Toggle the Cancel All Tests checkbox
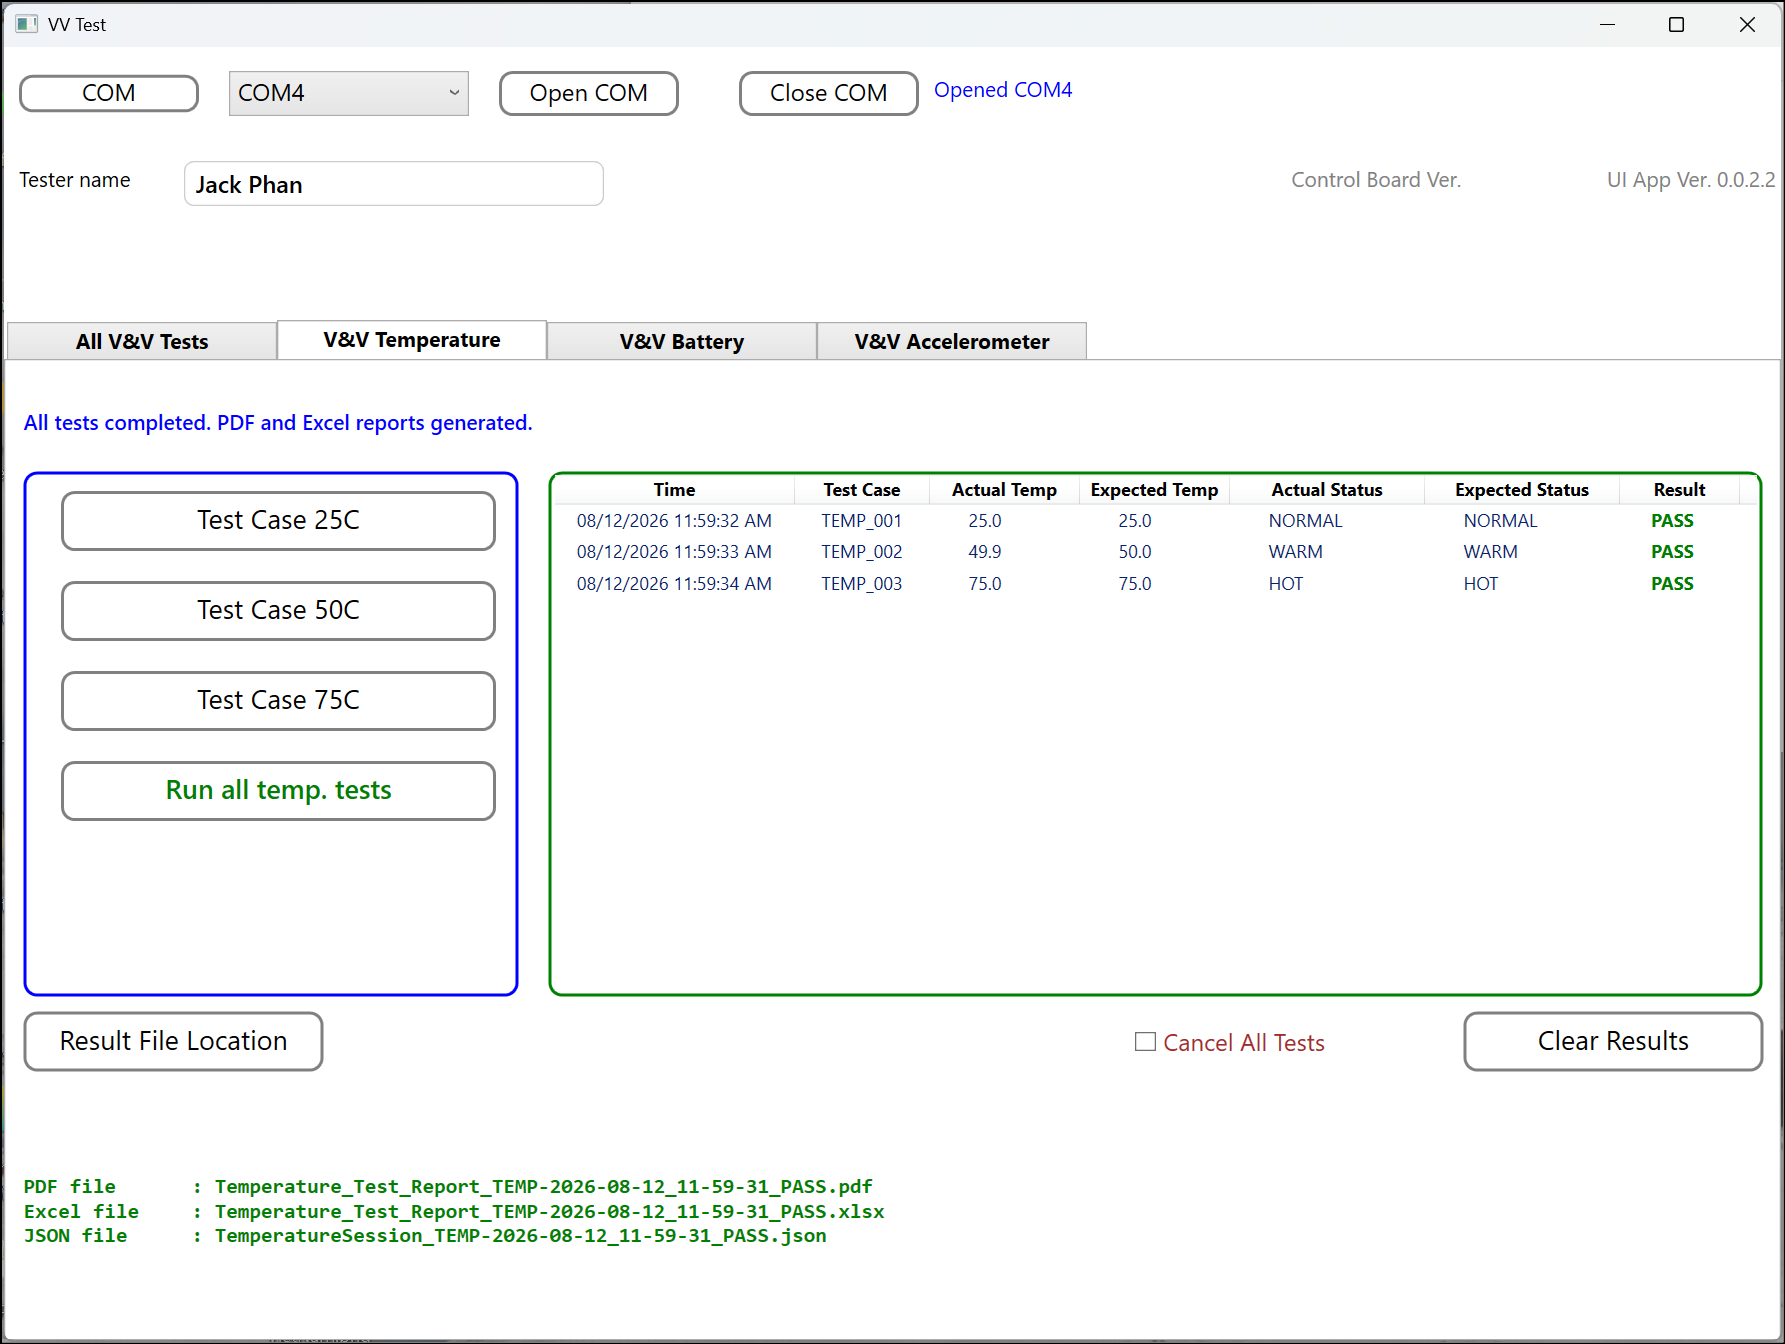 click(x=1145, y=1042)
